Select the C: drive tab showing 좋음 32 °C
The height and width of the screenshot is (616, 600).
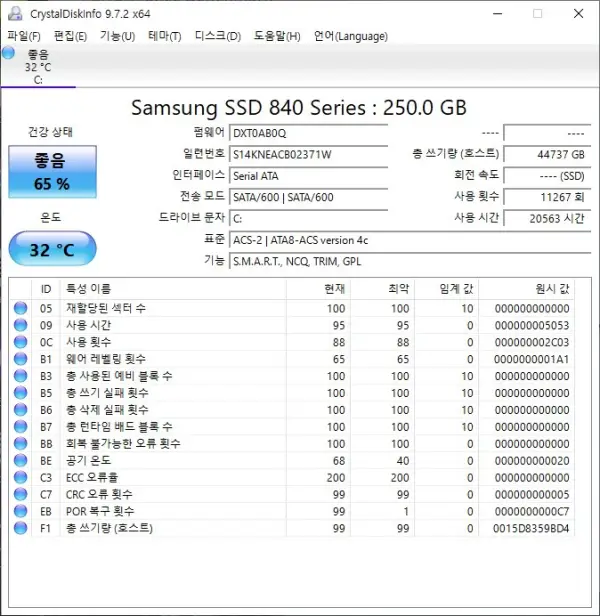pyautogui.click(x=38, y=67)
